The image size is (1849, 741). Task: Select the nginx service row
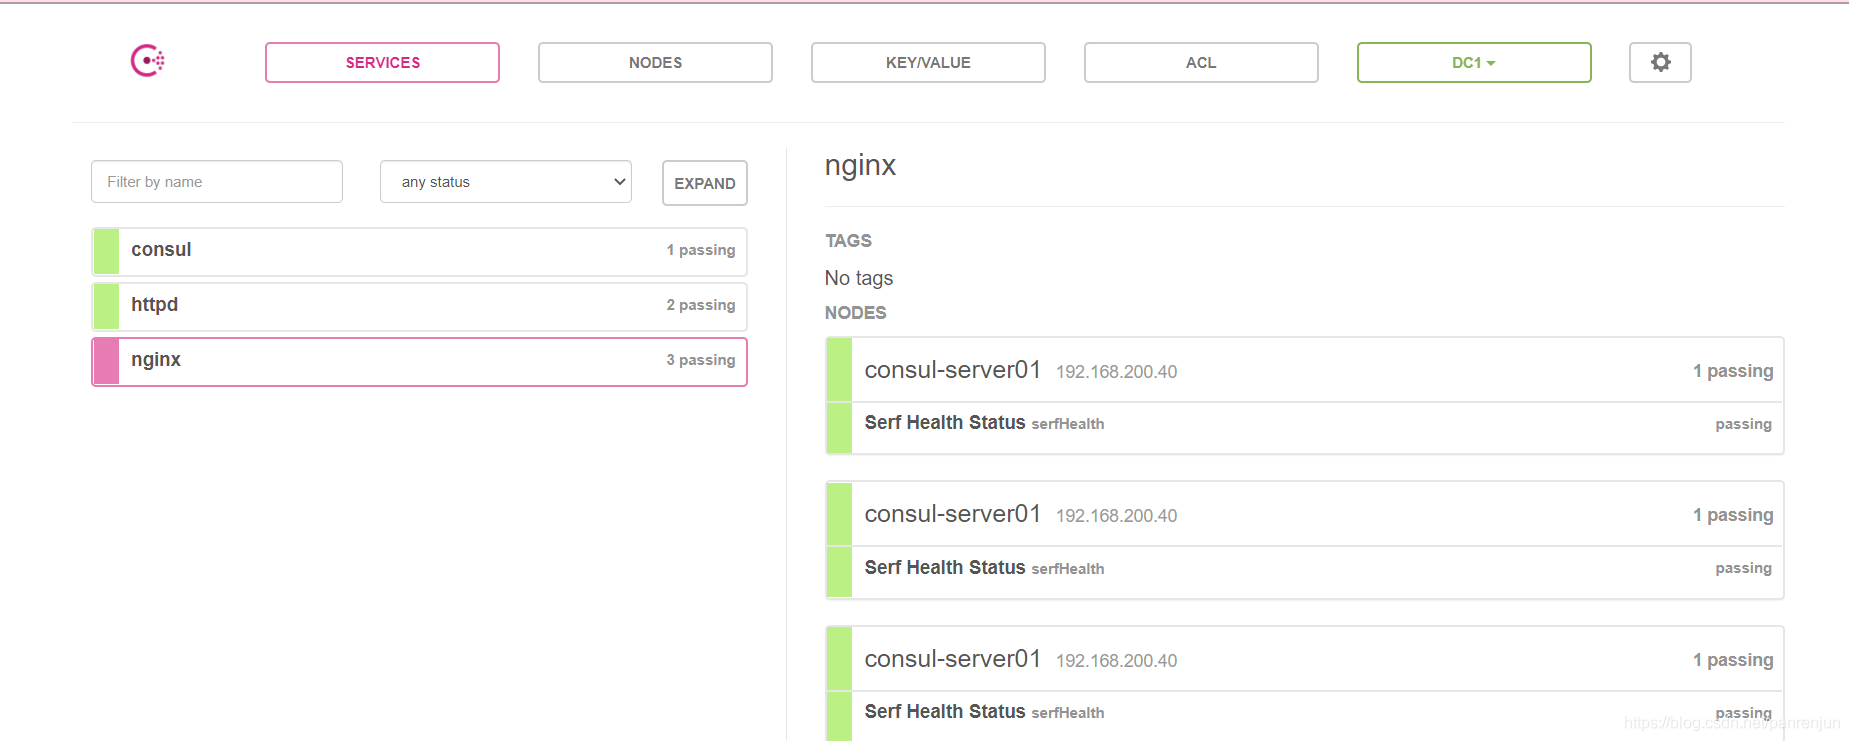(x=420, y=361)
